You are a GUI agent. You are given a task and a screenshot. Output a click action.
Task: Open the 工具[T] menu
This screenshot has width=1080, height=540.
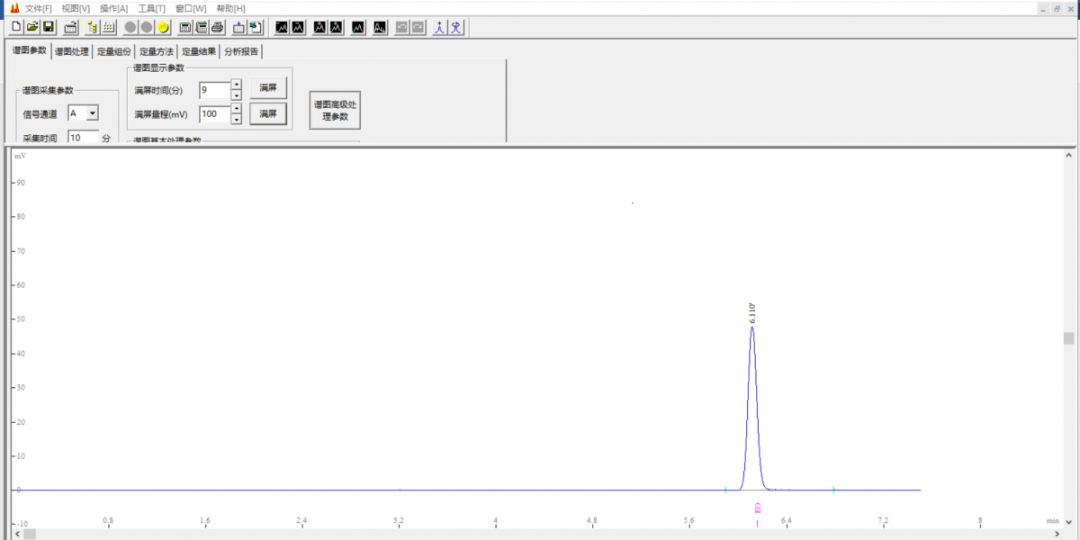tap(151, 8)
